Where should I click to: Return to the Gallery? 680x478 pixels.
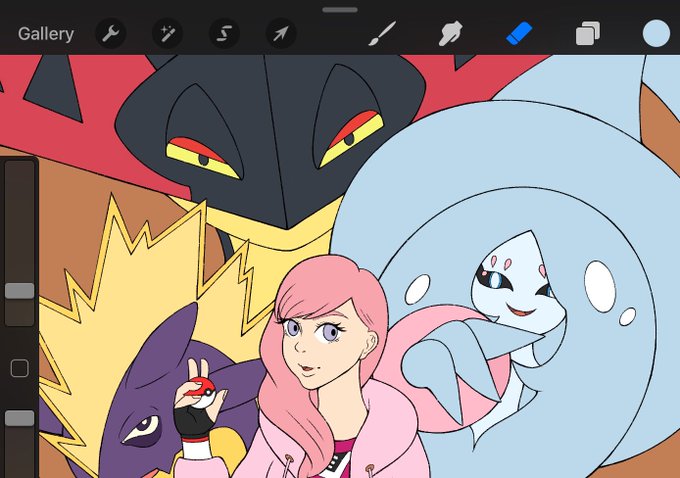46,34
